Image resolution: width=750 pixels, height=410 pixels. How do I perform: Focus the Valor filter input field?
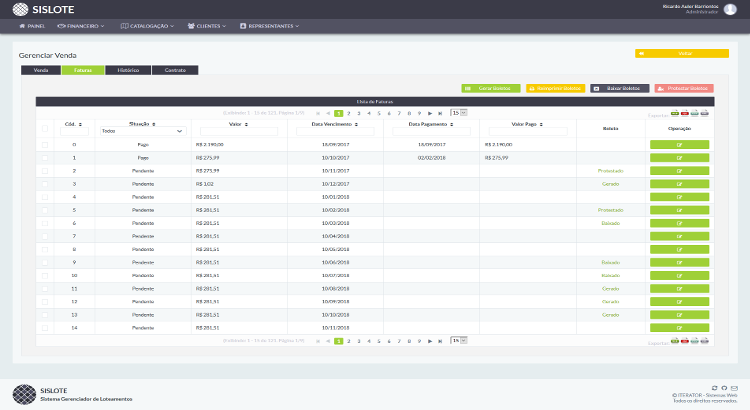239,132
